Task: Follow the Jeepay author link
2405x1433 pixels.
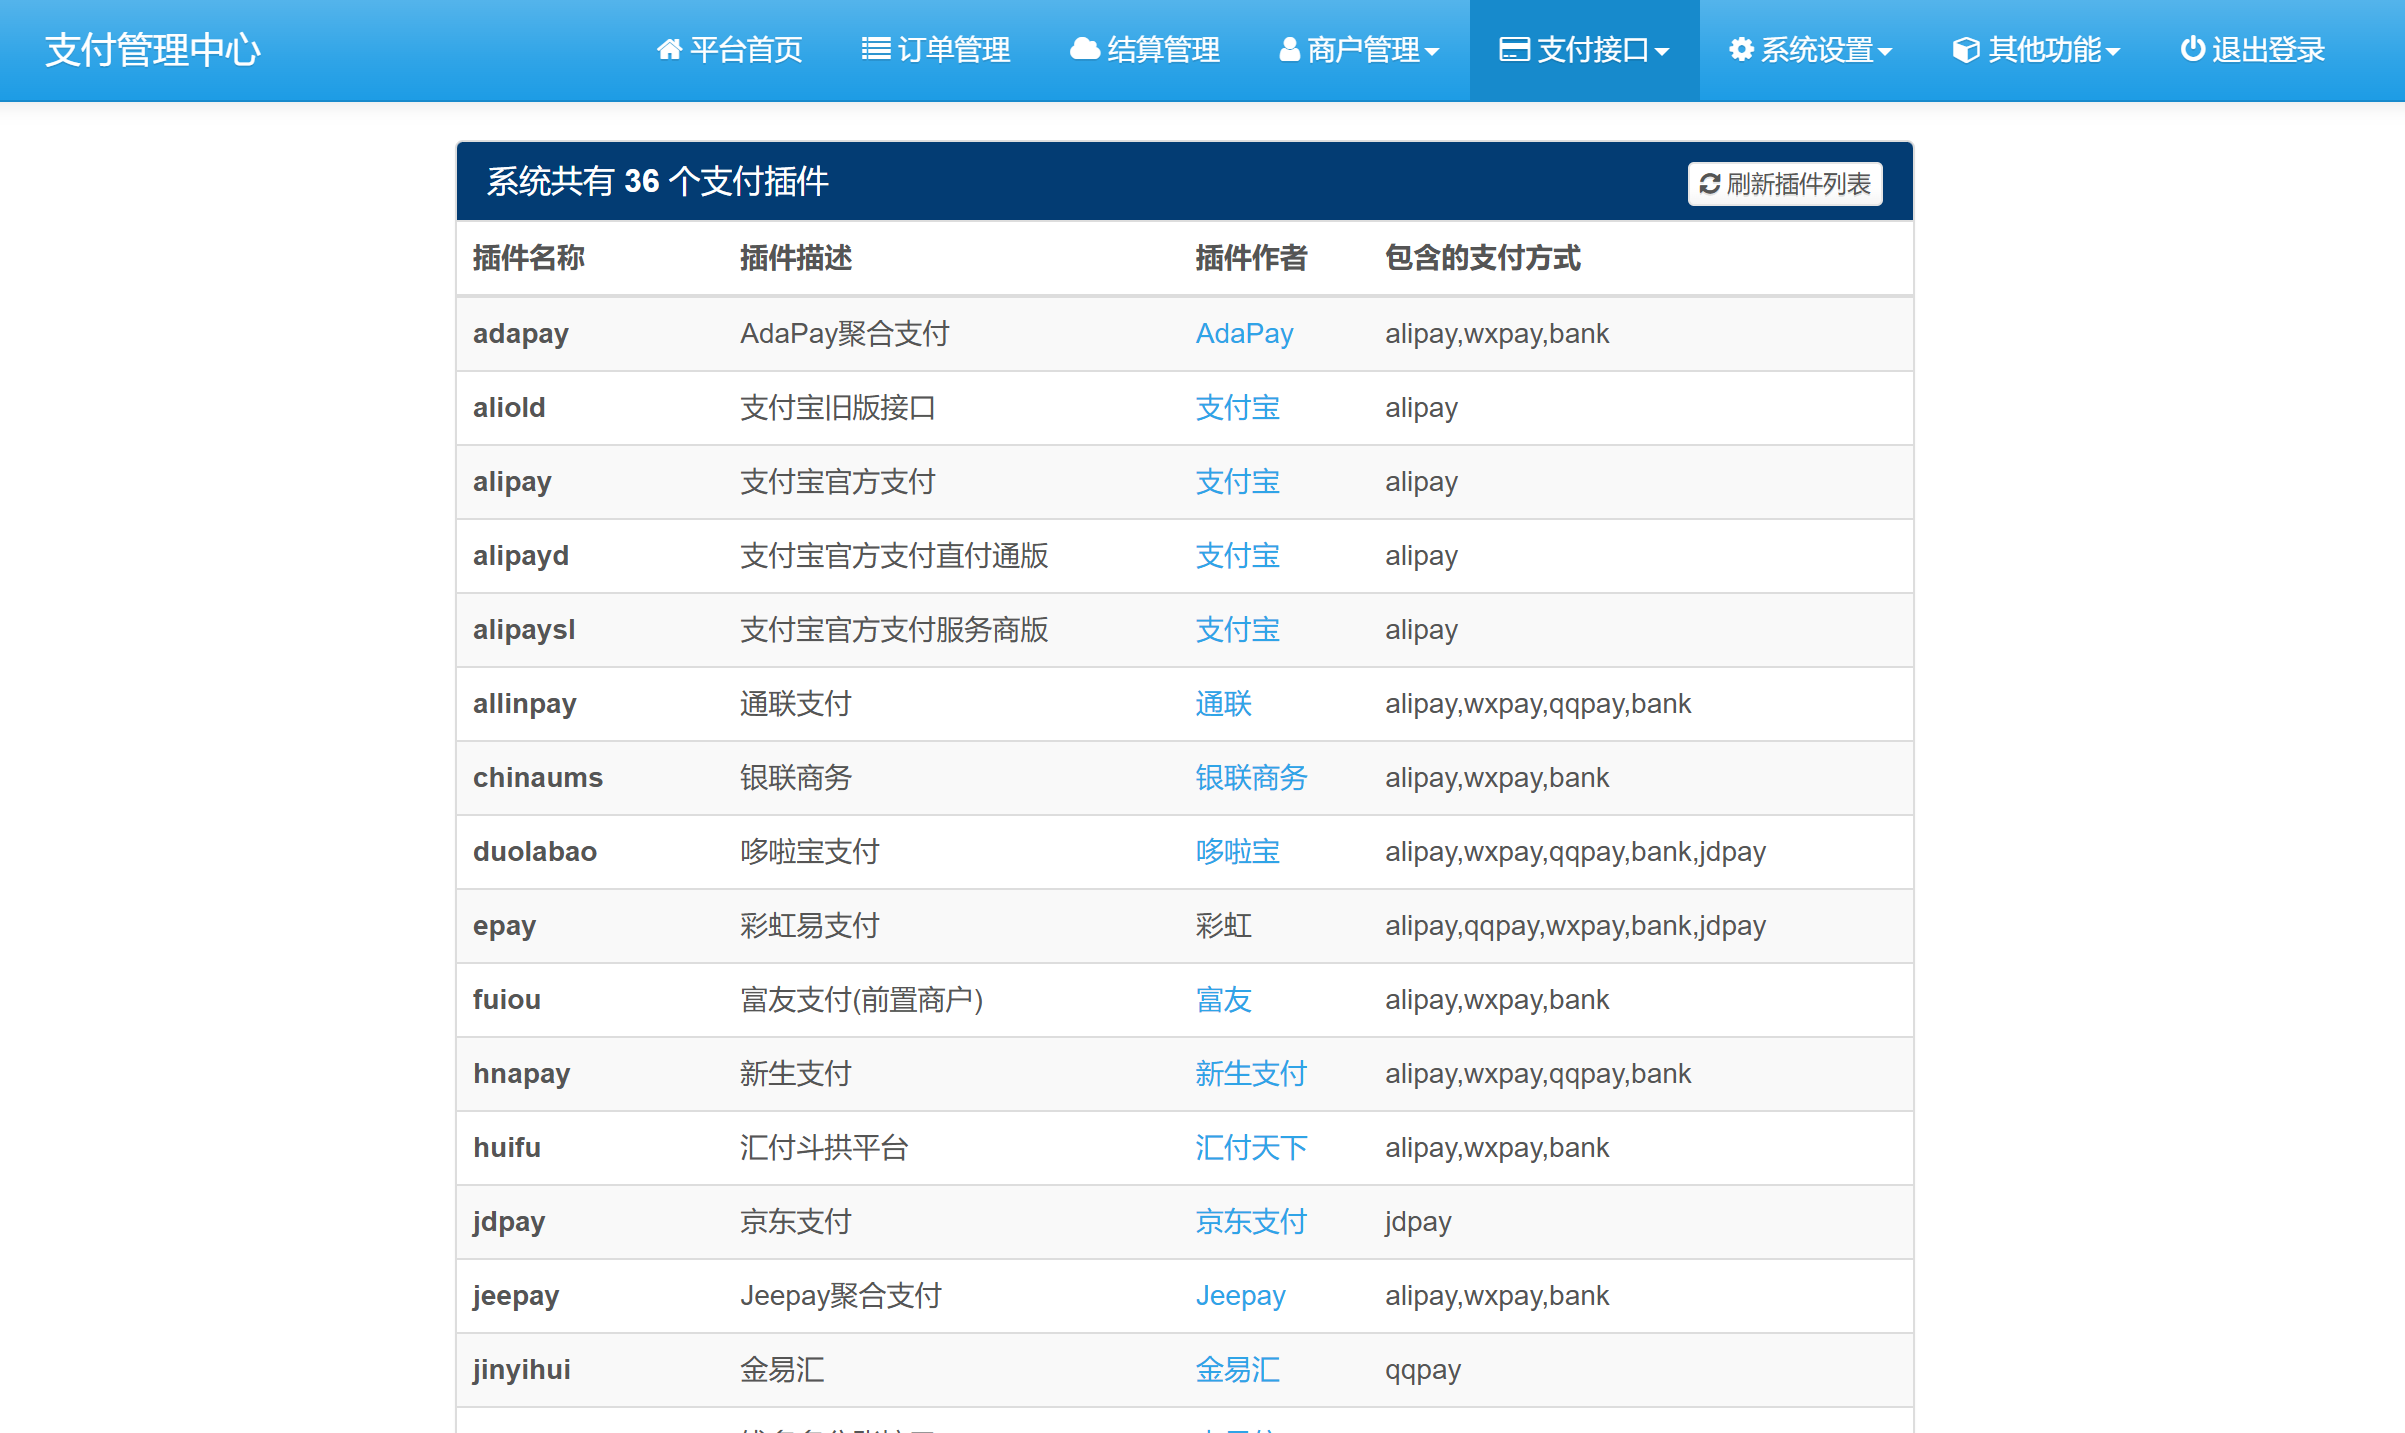Action: tap(1240, 1295)
